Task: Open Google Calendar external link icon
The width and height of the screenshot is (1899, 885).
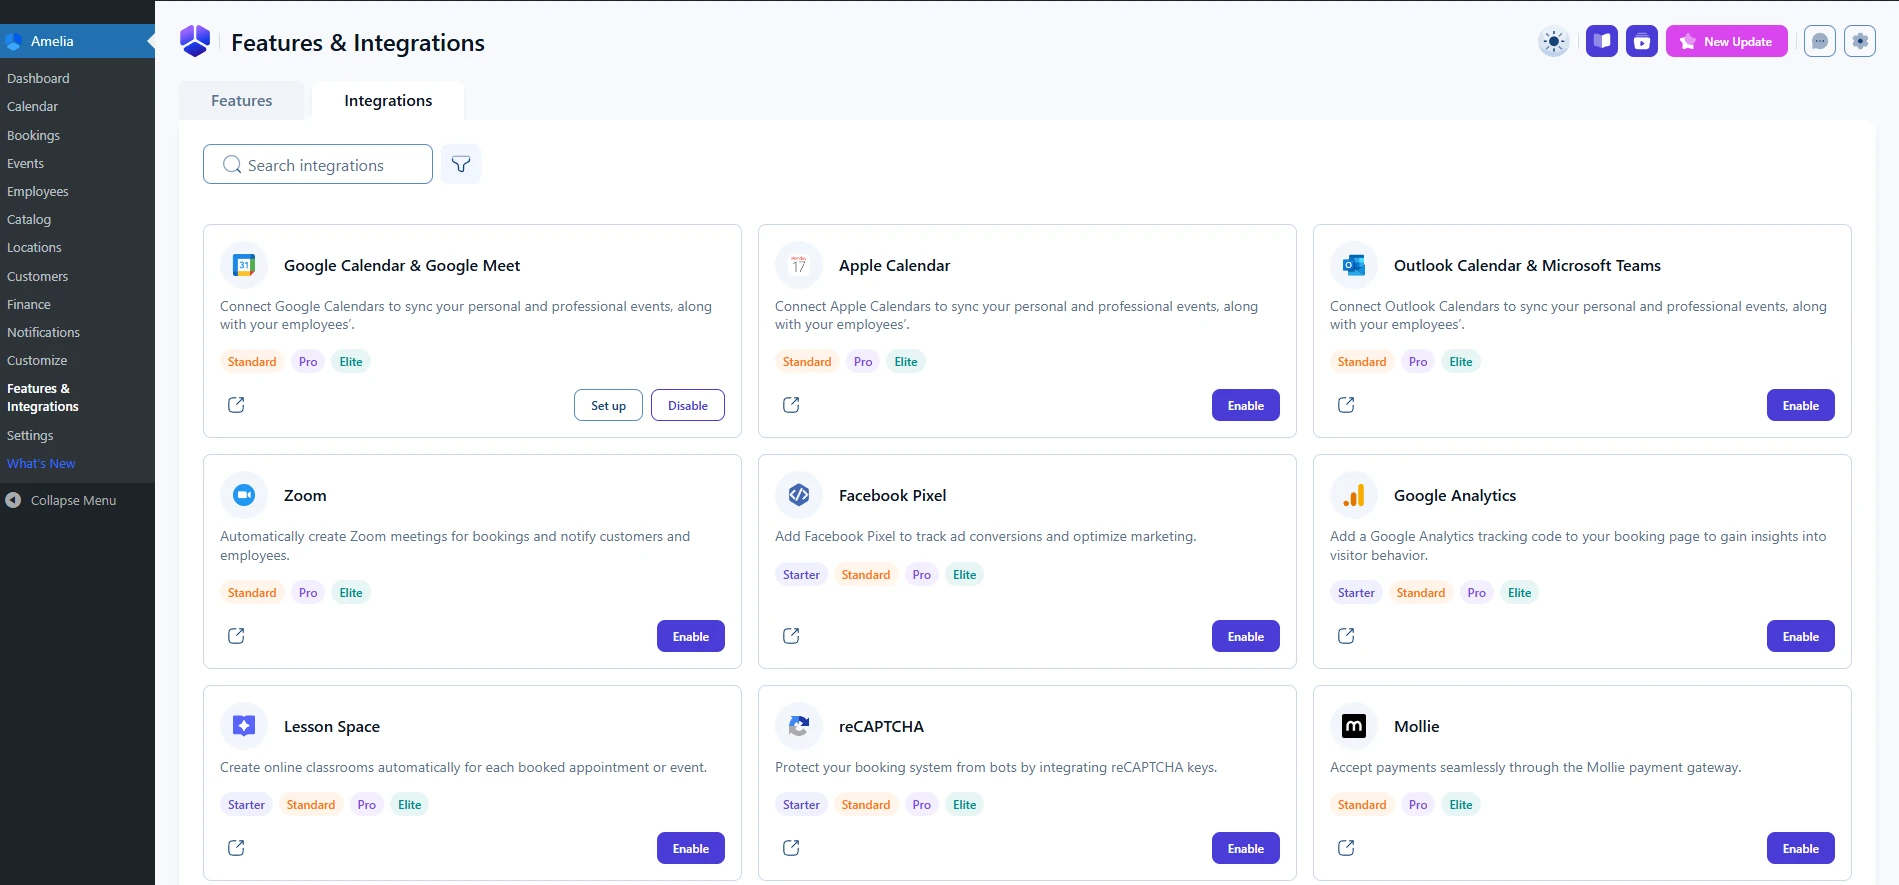Action: pyautogui.click(x=236, y=405)
